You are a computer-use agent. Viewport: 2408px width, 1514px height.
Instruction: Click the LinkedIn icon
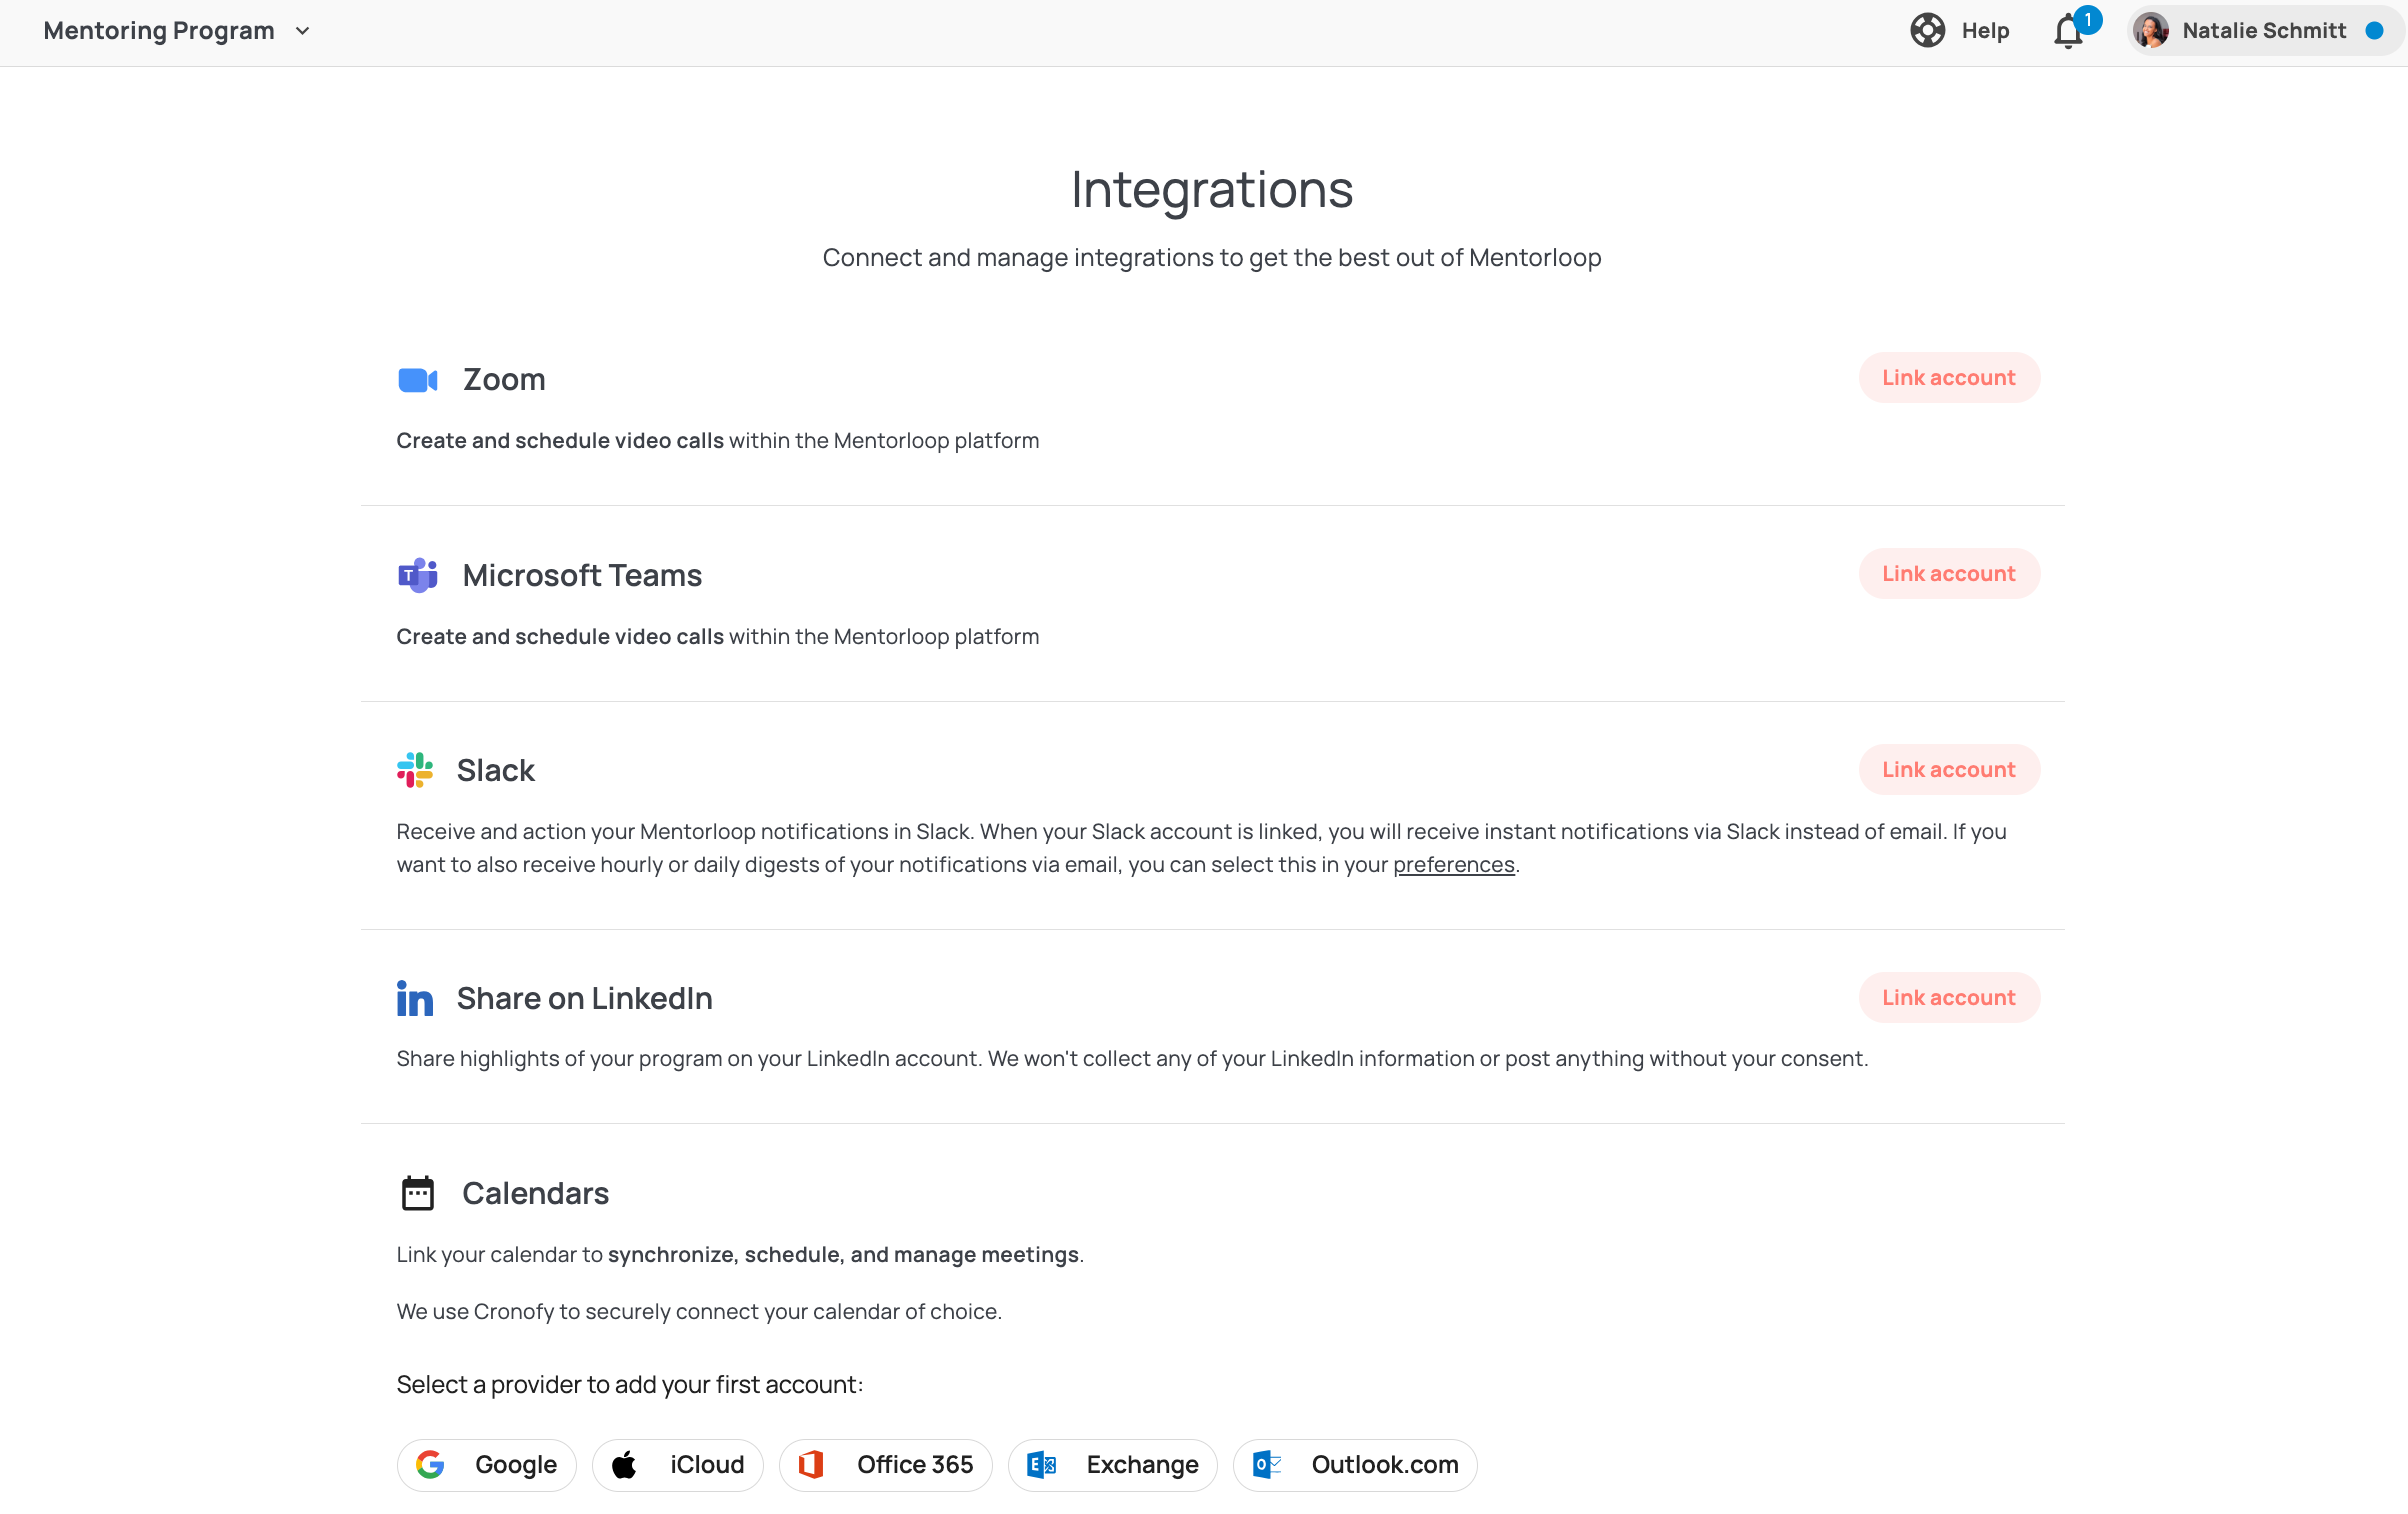(415, 997)
